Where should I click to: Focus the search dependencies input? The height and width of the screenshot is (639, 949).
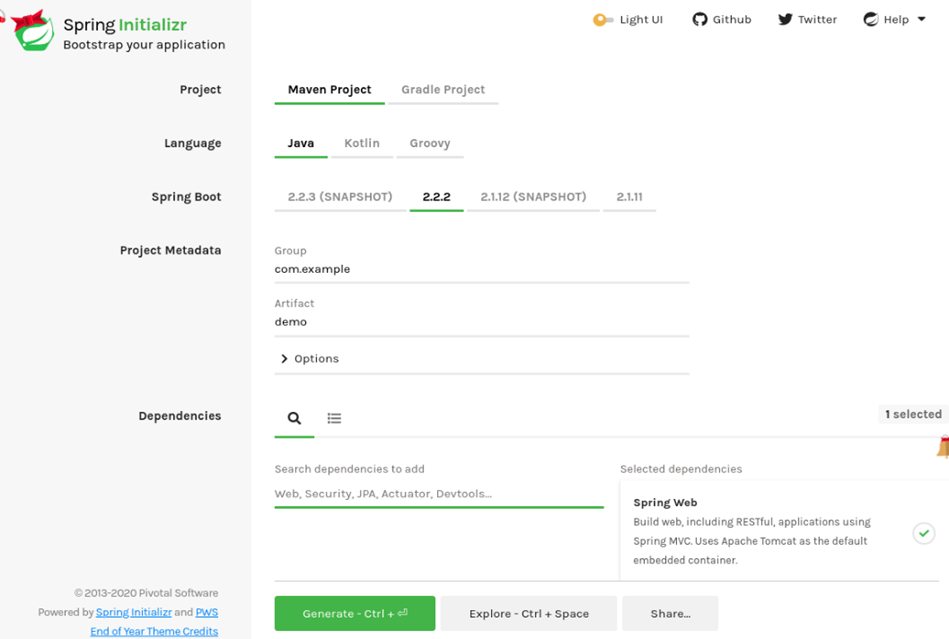click(x=439, y=494)
